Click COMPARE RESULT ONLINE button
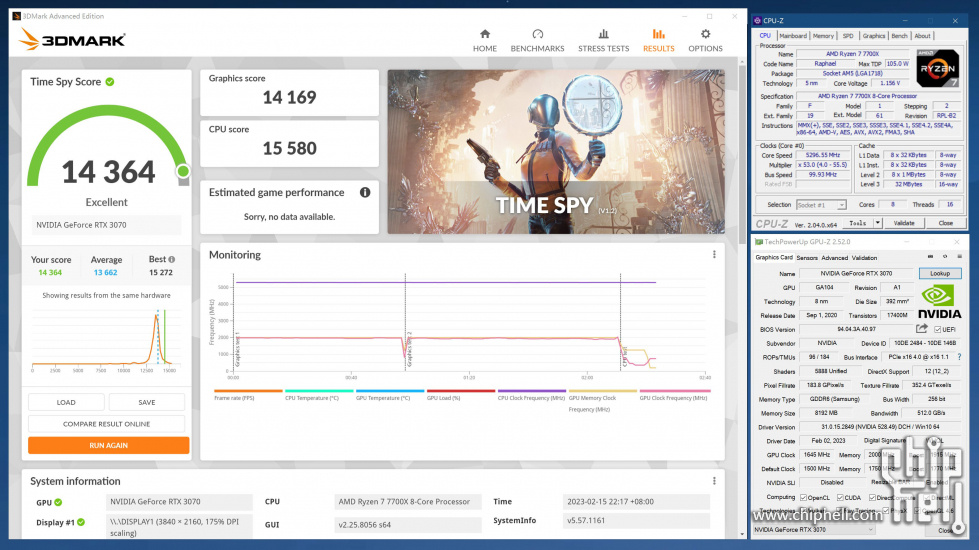979x550 pixels. pos(106,424)
